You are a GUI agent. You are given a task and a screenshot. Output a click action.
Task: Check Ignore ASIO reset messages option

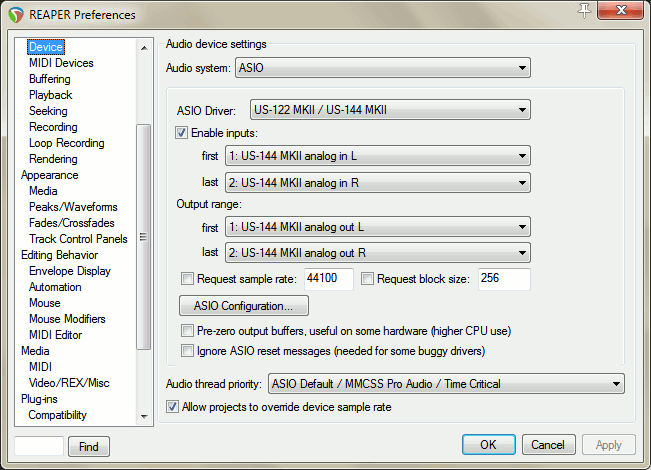click(x=187, y=351)
